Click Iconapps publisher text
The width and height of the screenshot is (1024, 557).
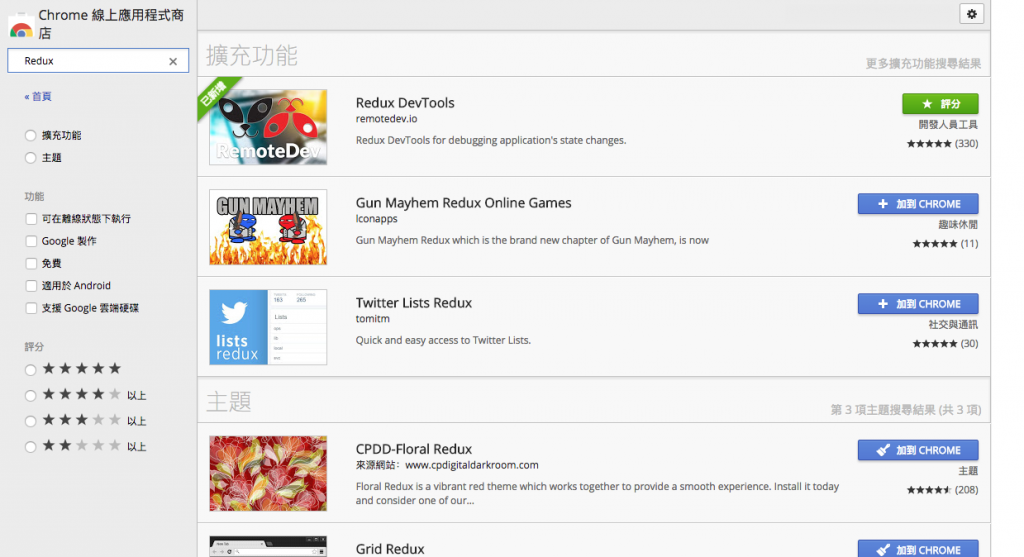coord(376,219)
